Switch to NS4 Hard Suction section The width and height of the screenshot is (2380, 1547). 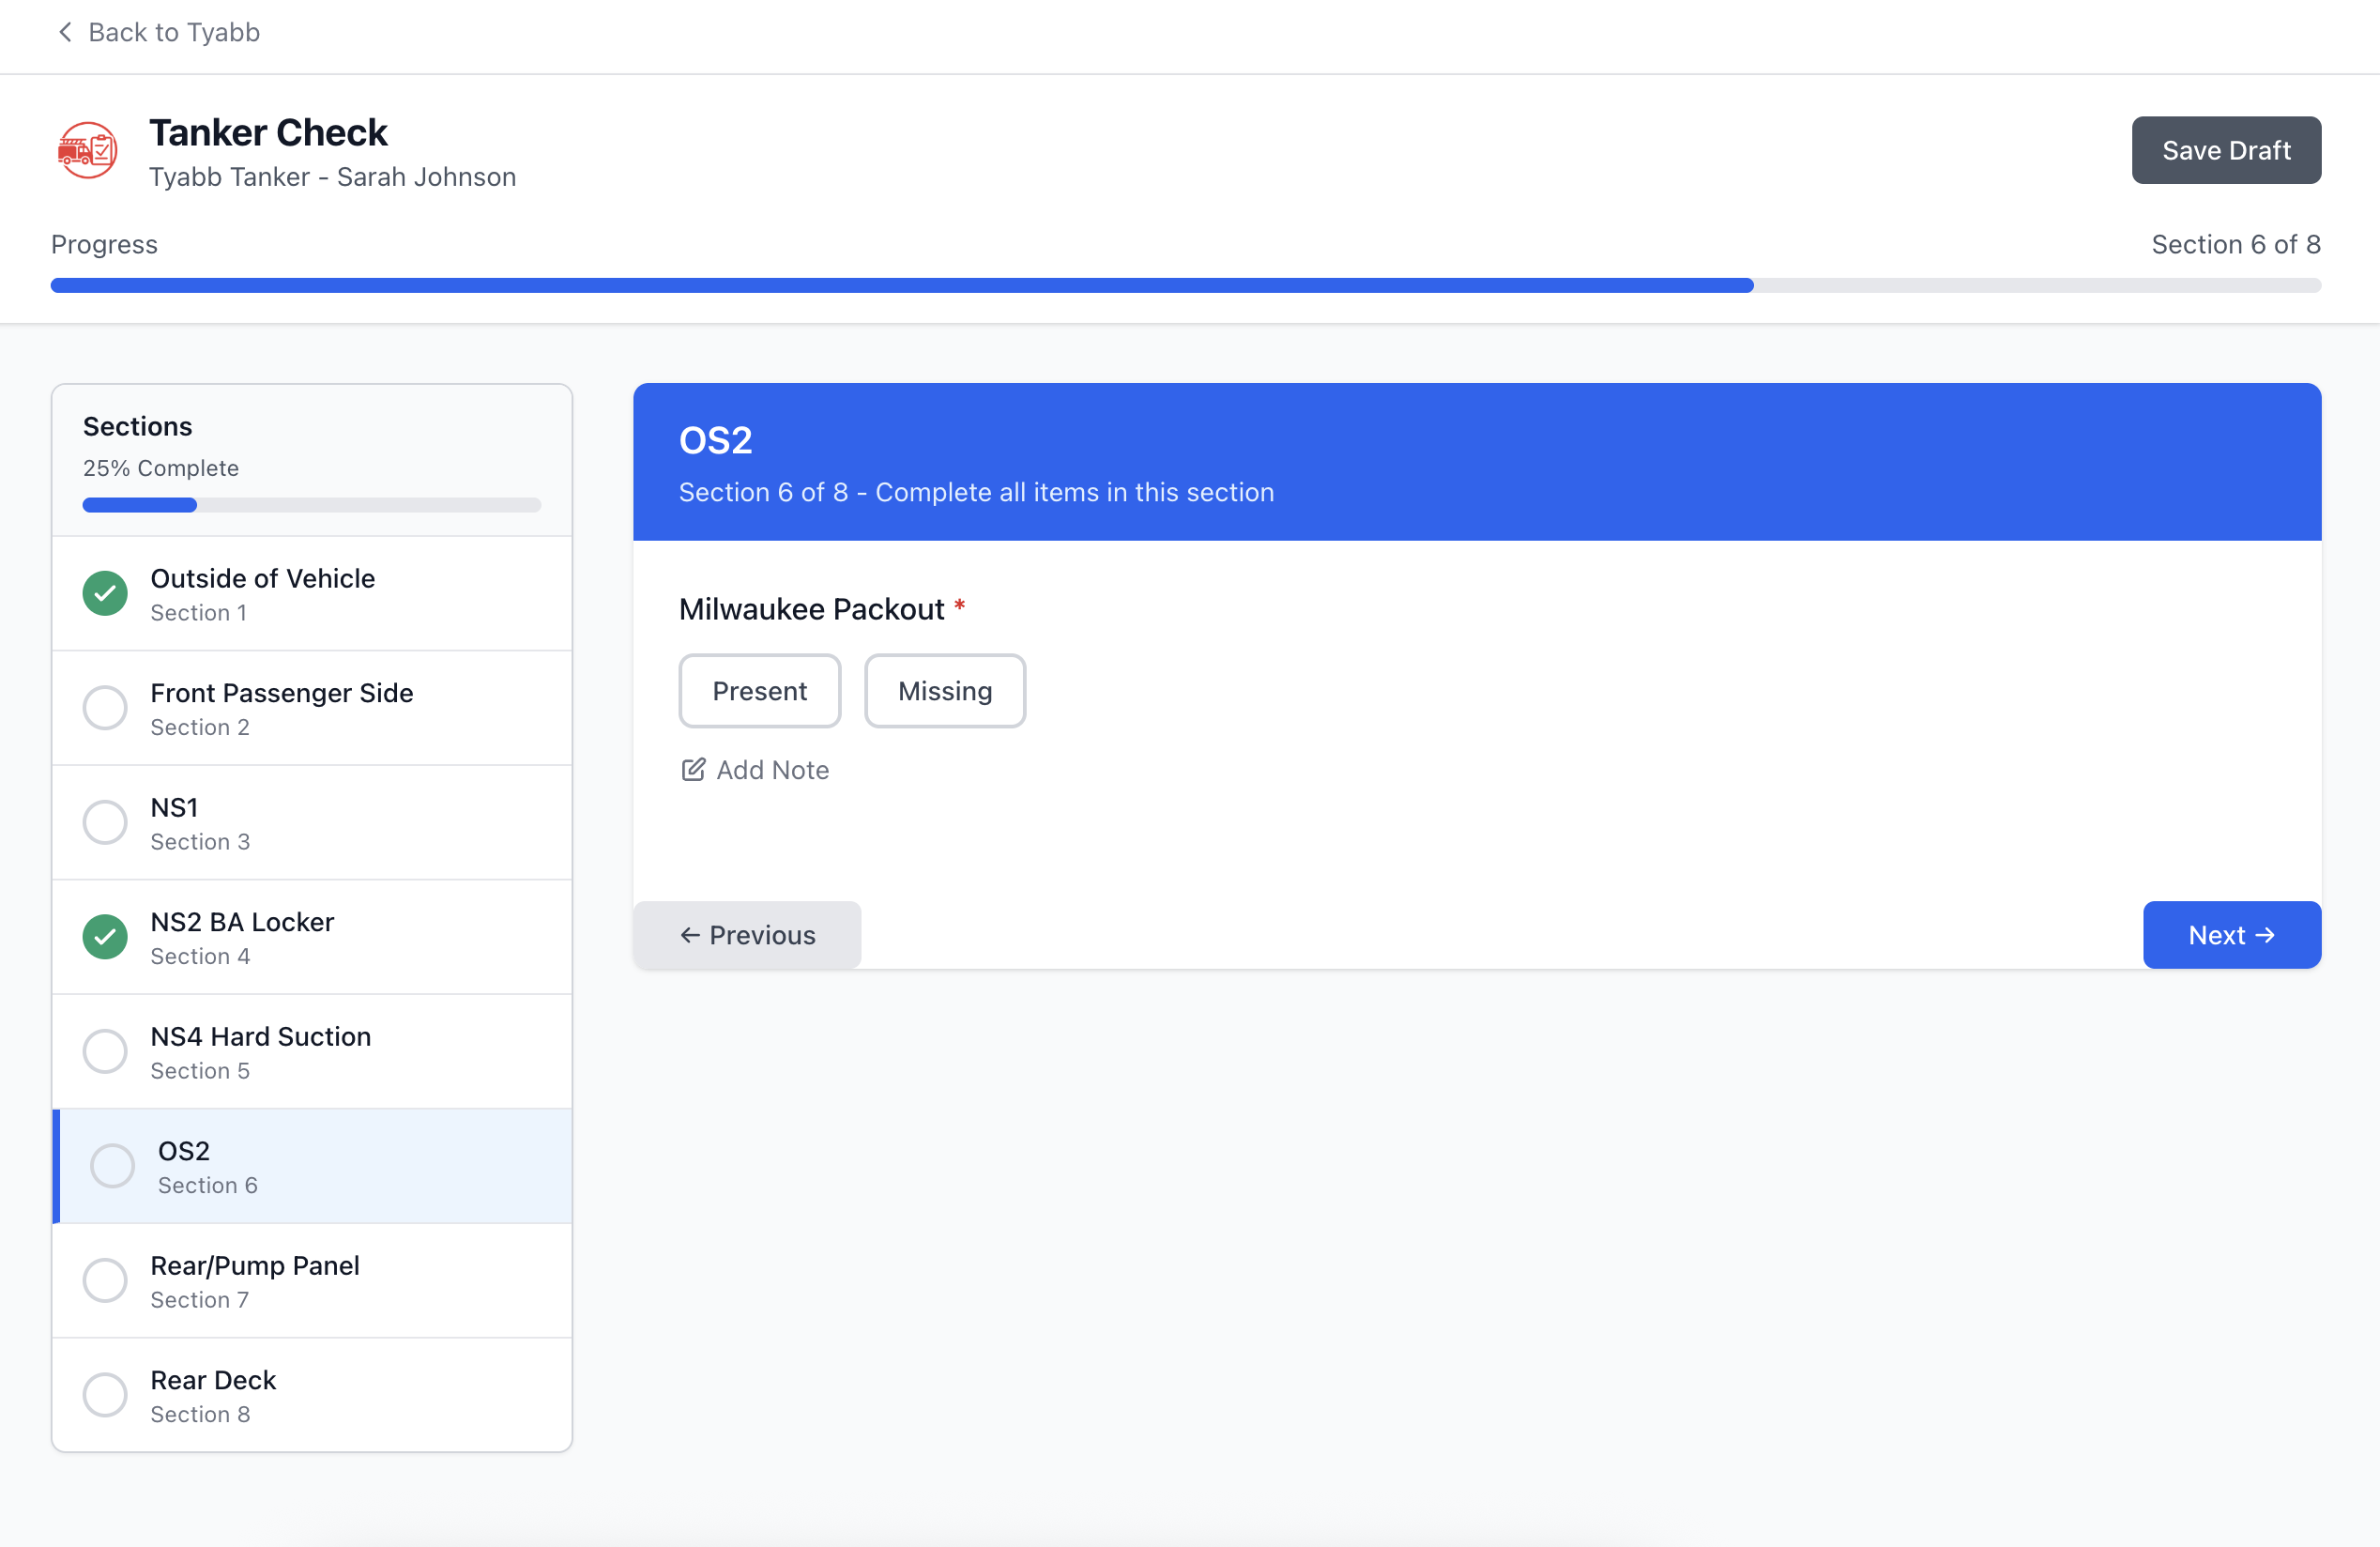pos(312,1053)
